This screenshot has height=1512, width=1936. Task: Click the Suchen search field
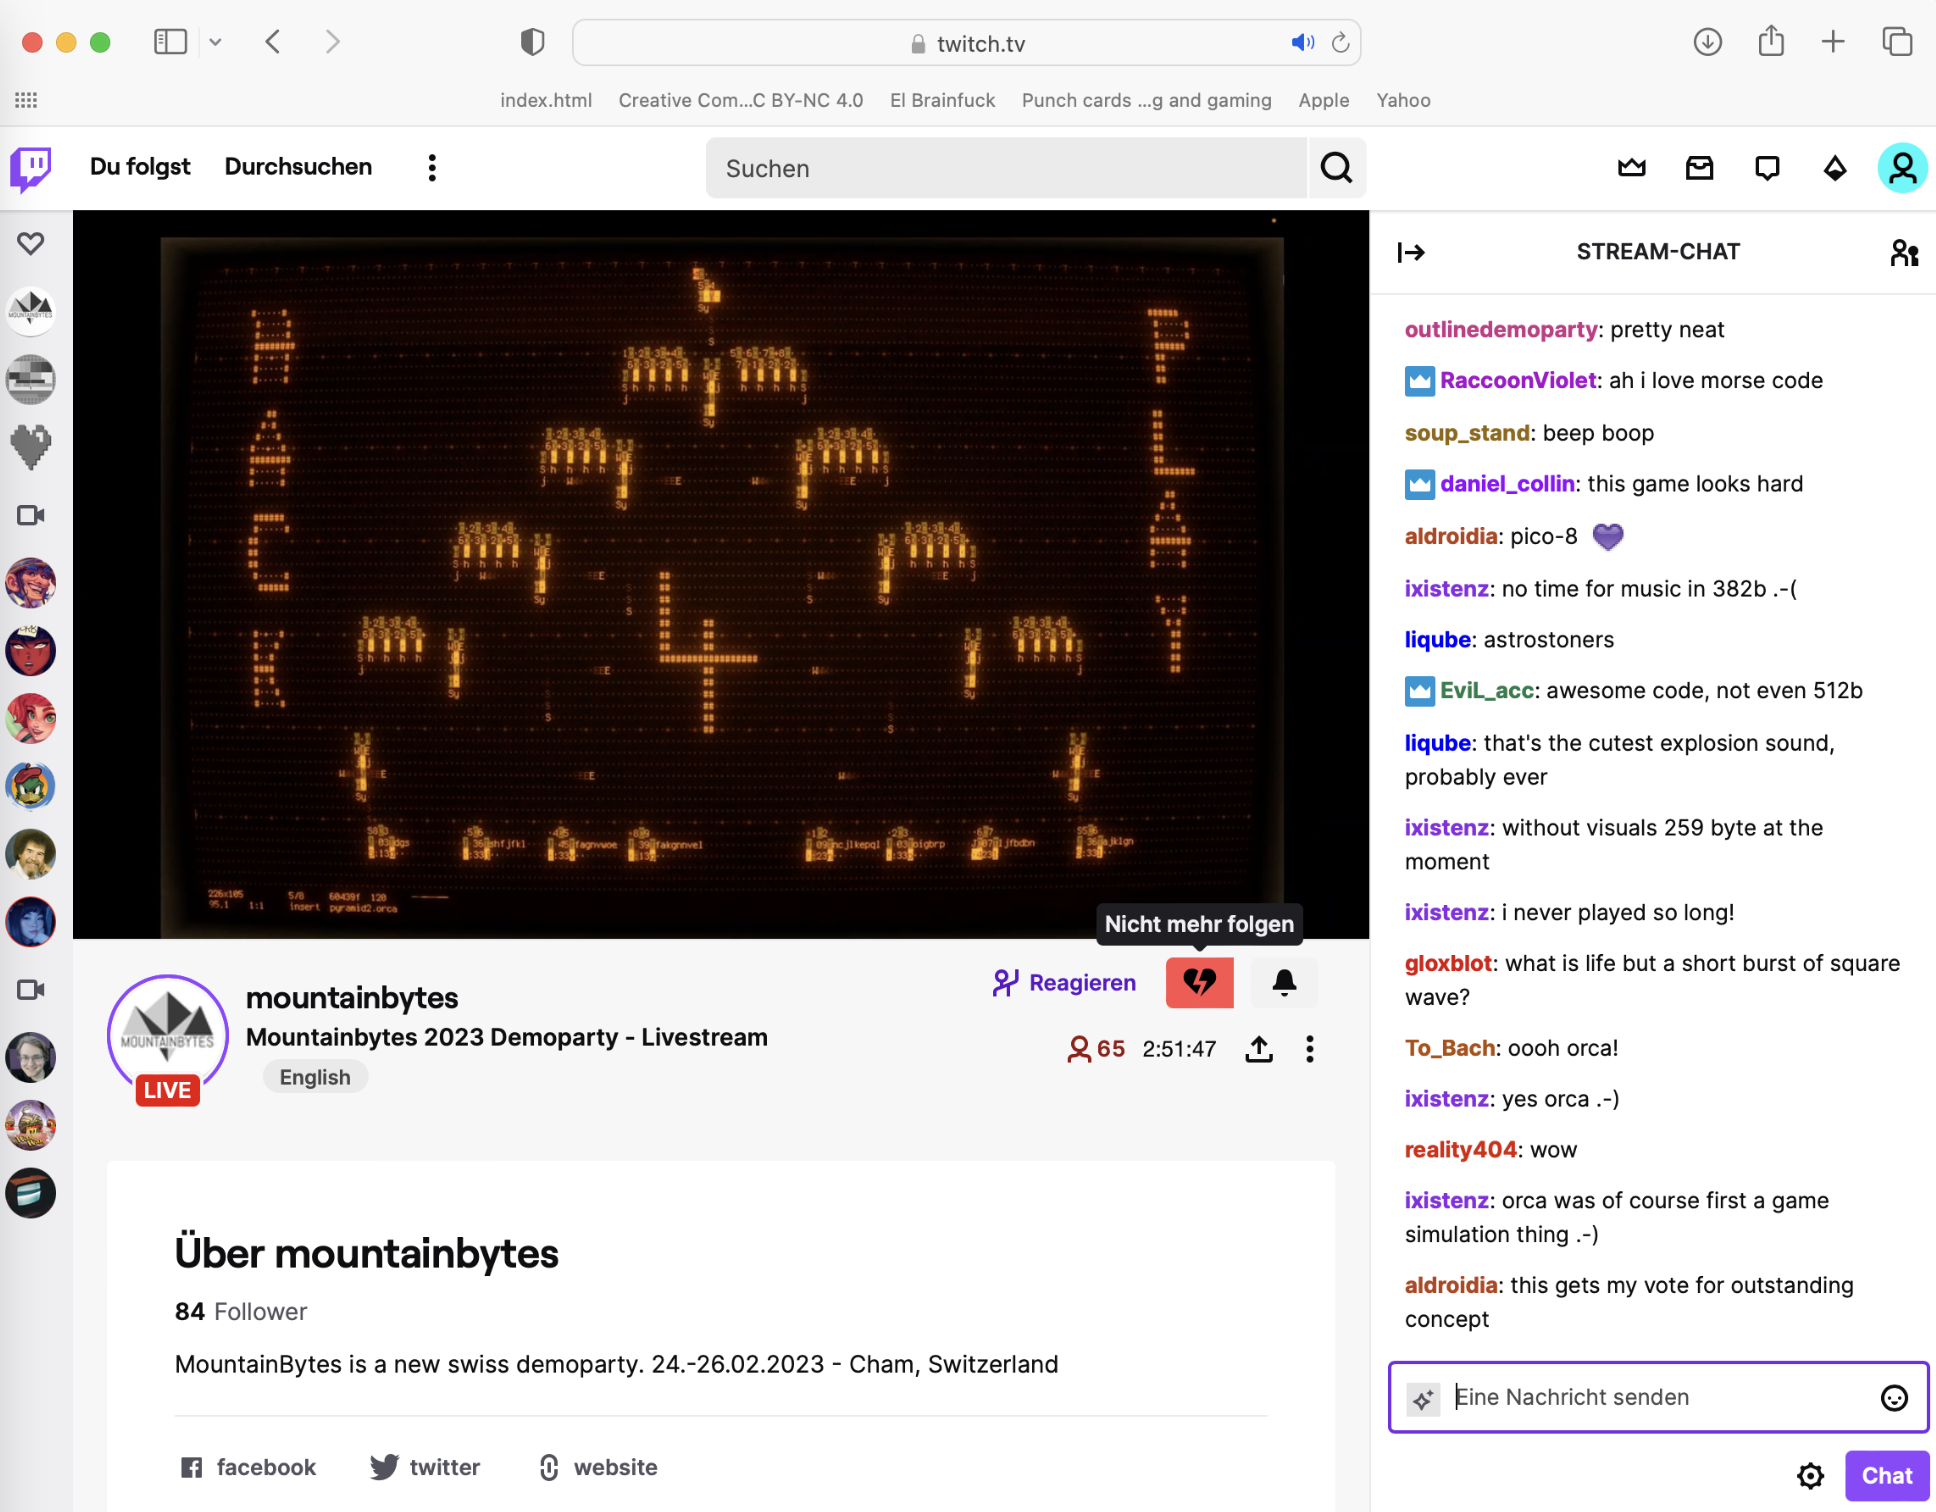click(x=1005, y=168)
